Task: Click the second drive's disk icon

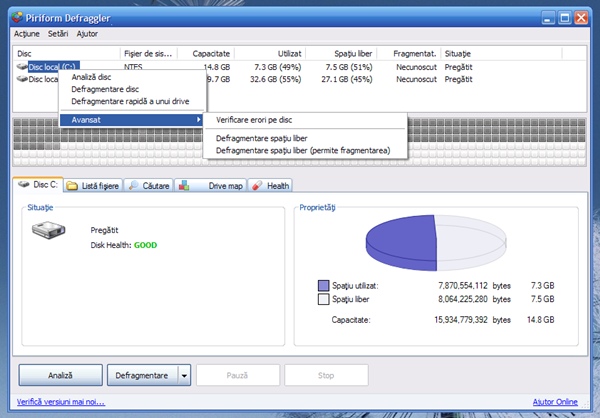Action: (22, 79)
